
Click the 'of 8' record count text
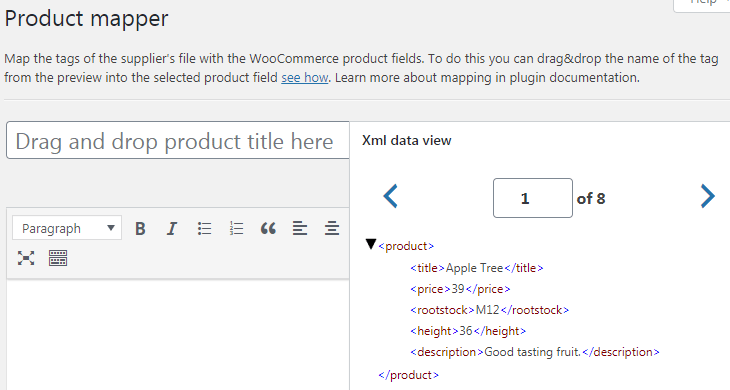pyautogui.click(x=591, y=199)
